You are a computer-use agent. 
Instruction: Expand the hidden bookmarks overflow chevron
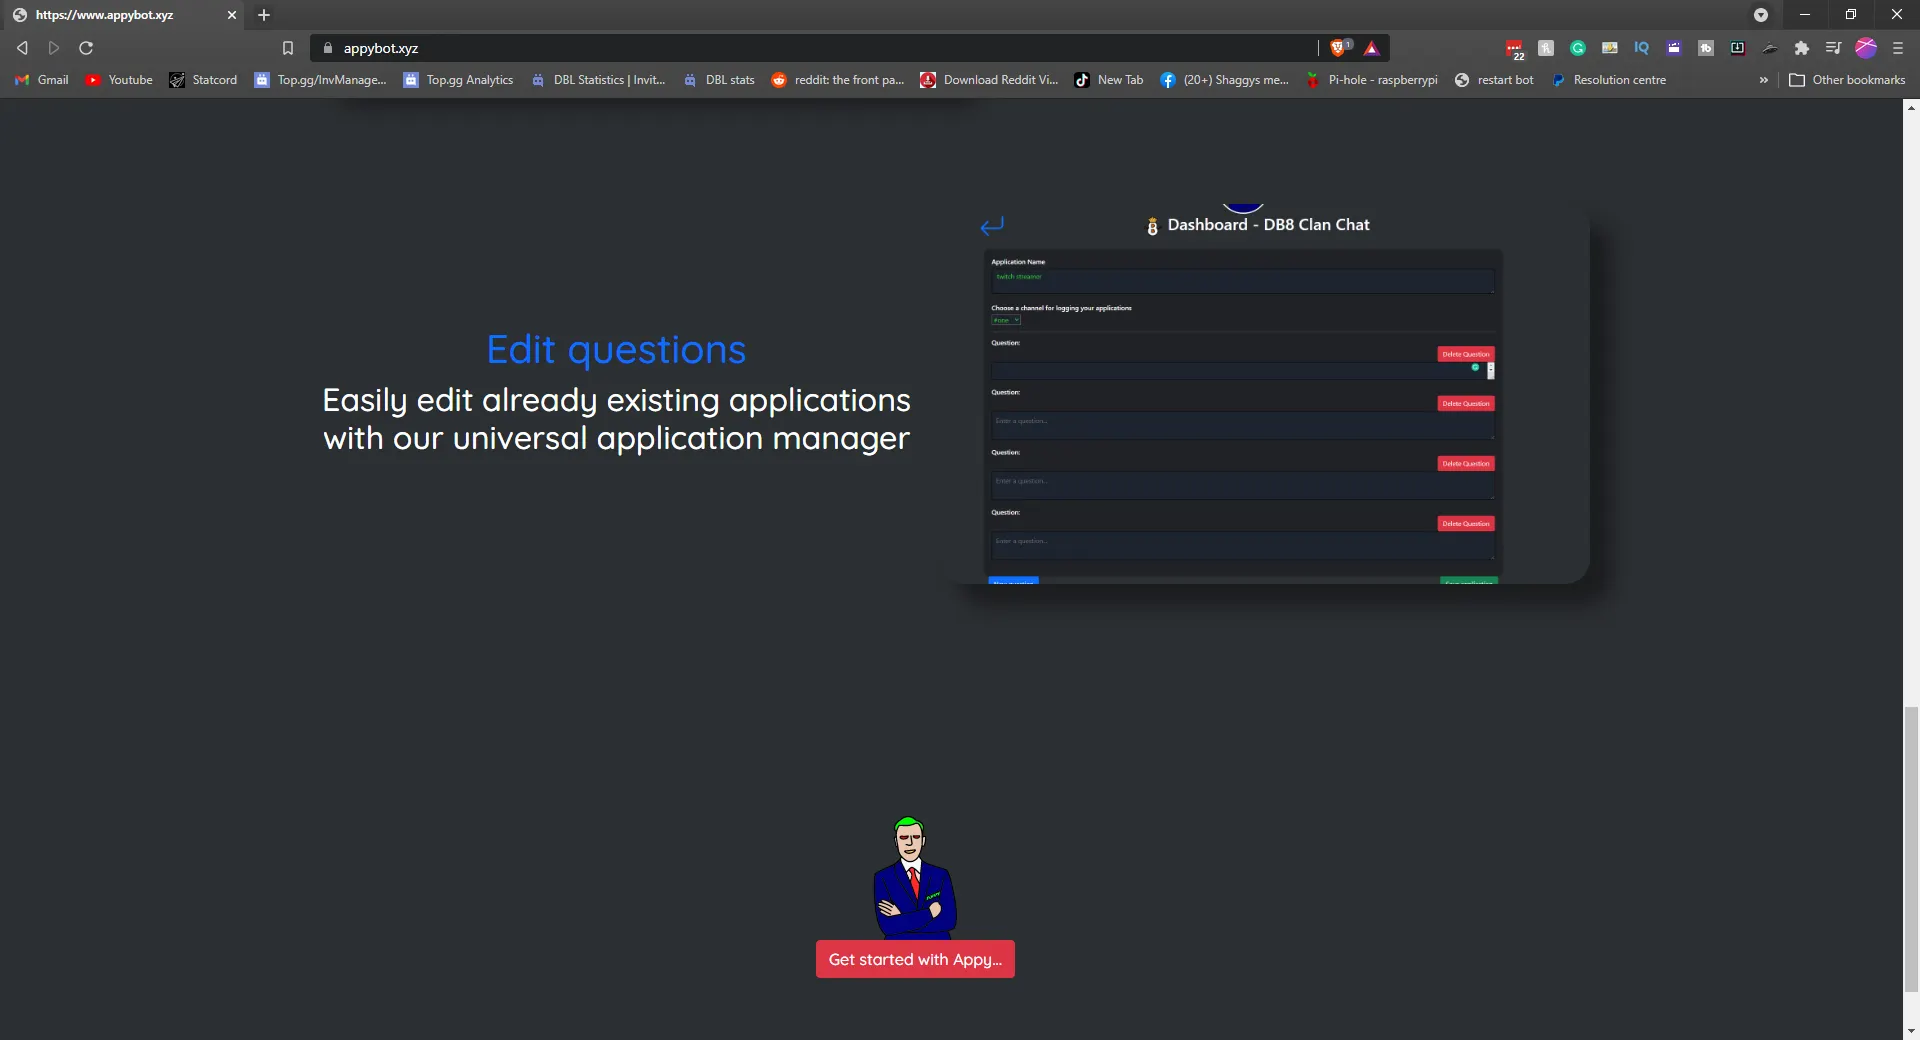point(1764,80)
